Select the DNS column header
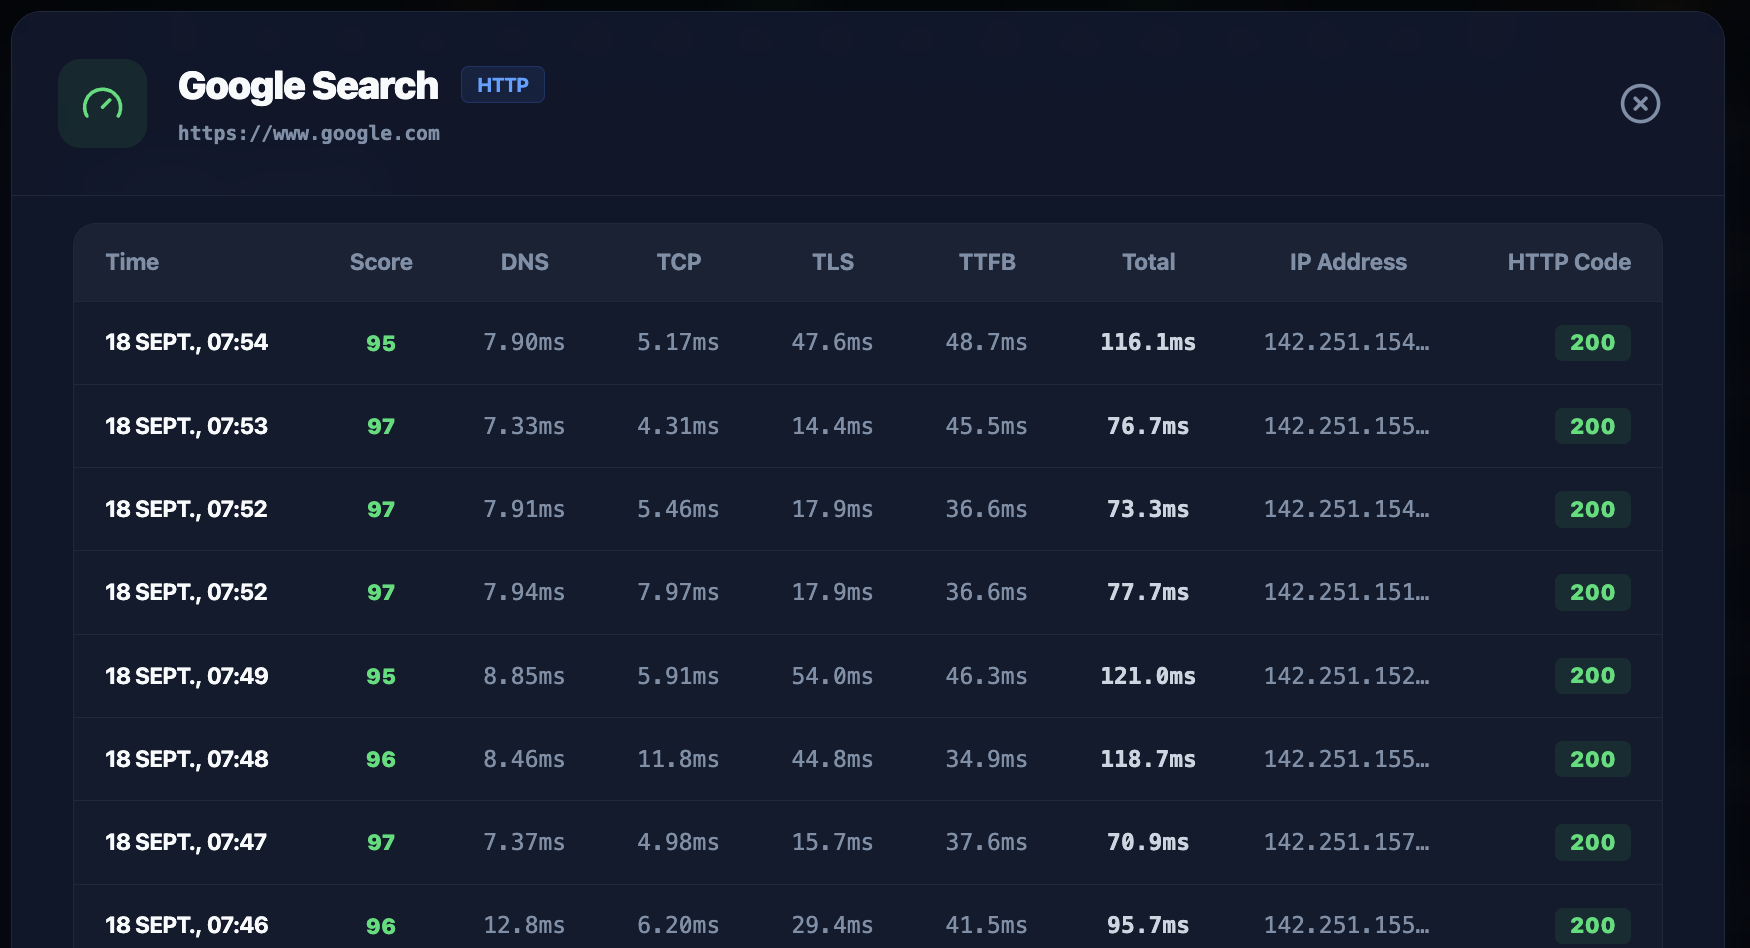 pyautogui.click(x=525, y=262)
